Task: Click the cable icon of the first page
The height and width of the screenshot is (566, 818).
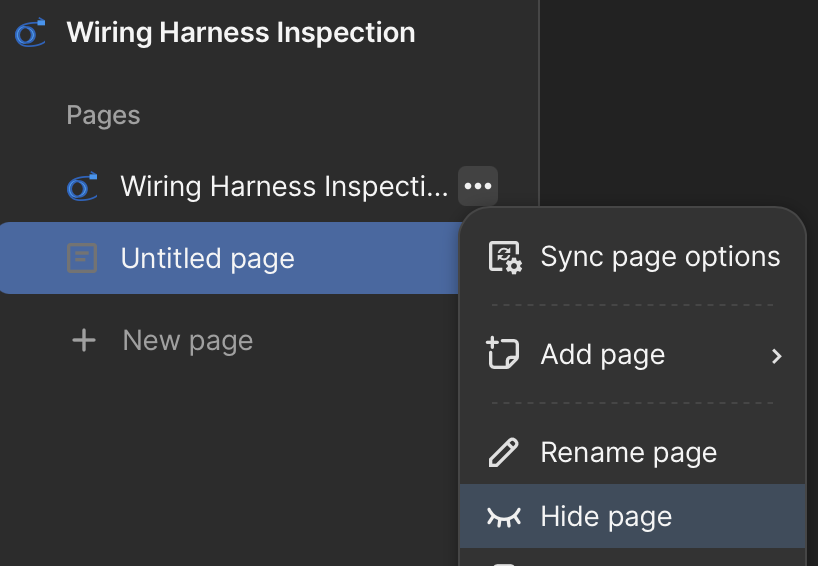Action: 82,186
